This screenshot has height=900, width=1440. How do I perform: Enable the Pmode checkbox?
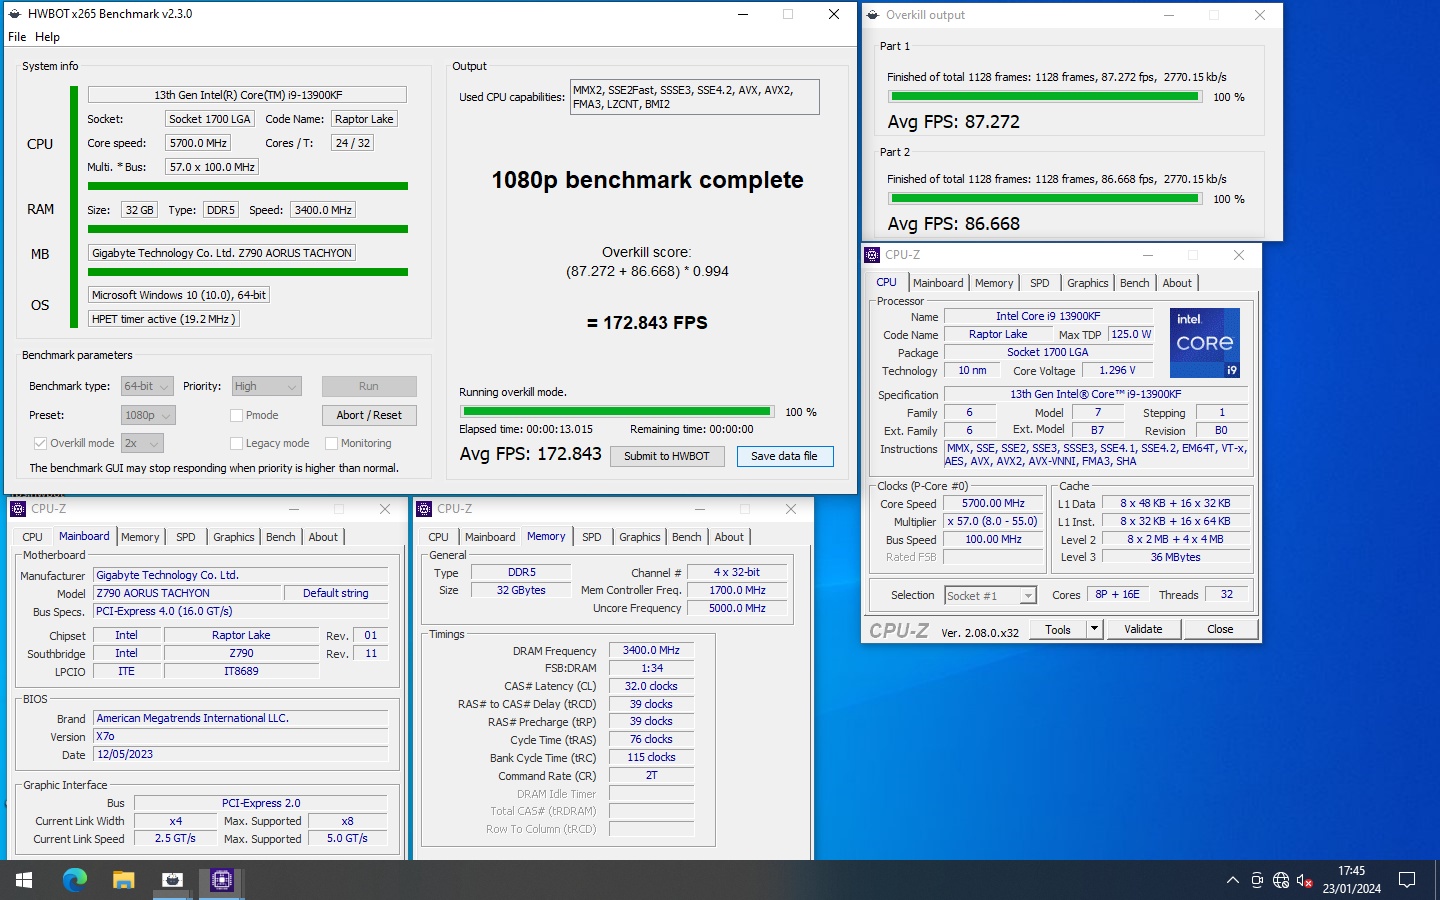(236, 415)
